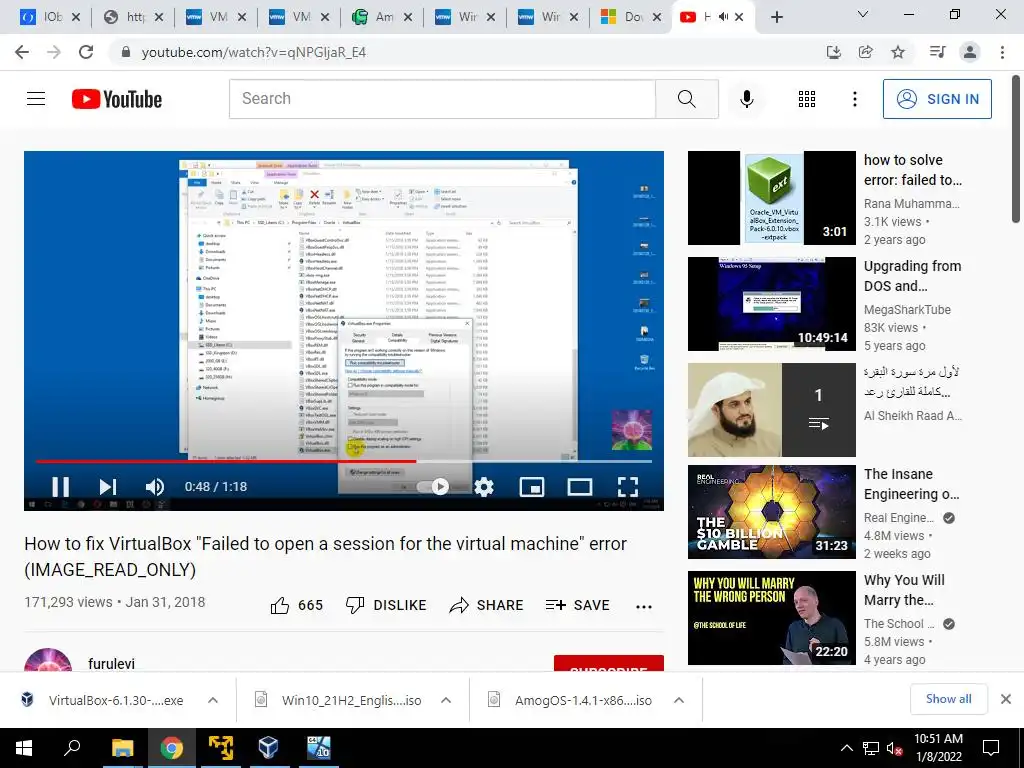Open Windows Start menu
The width and height of the screenshot is (1024, 768).
[24, 748]
